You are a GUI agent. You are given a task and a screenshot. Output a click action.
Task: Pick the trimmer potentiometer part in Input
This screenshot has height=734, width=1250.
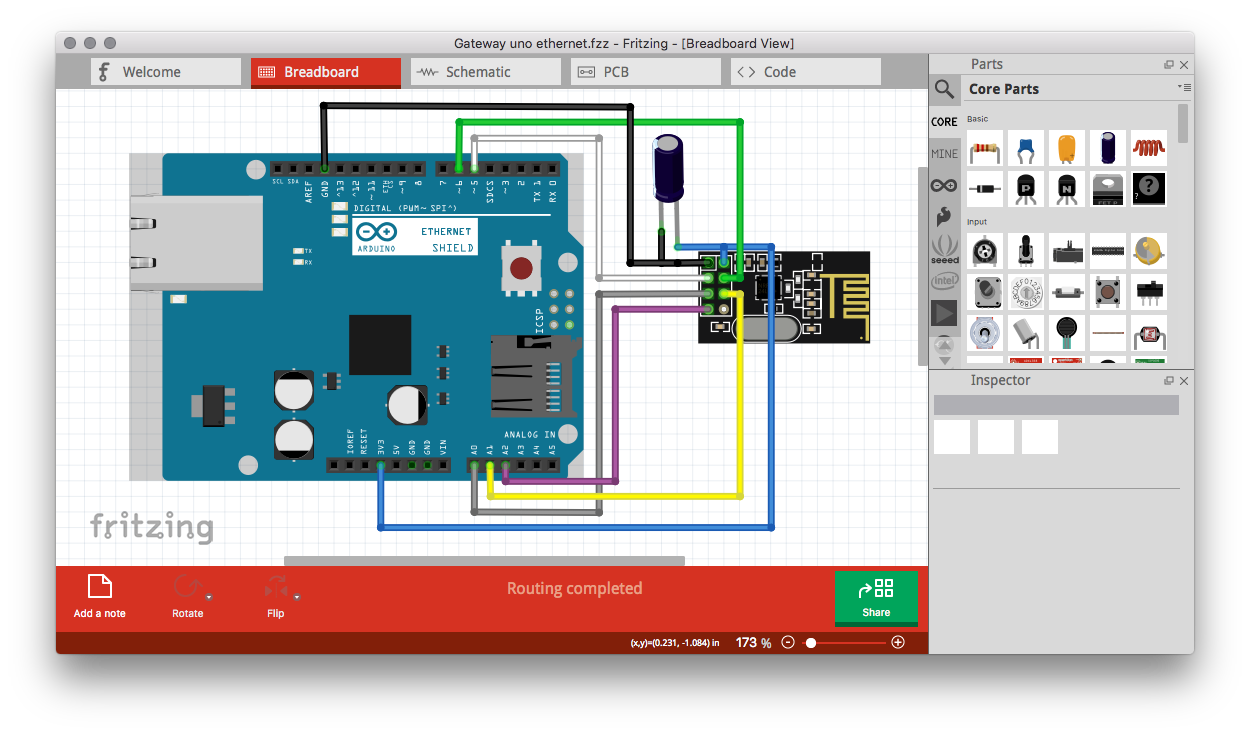[985, 251]
